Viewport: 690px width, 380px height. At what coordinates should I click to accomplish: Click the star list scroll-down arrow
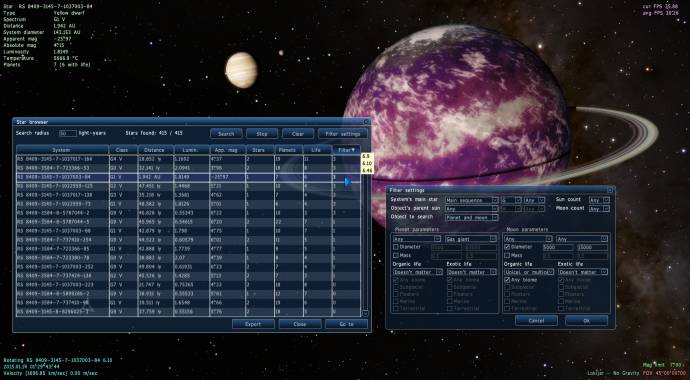(365, 313)
